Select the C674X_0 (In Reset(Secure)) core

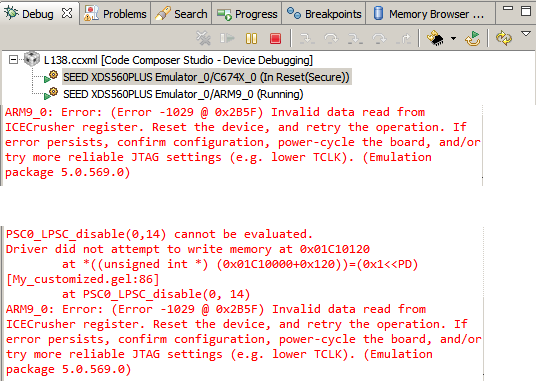(206, 77)
